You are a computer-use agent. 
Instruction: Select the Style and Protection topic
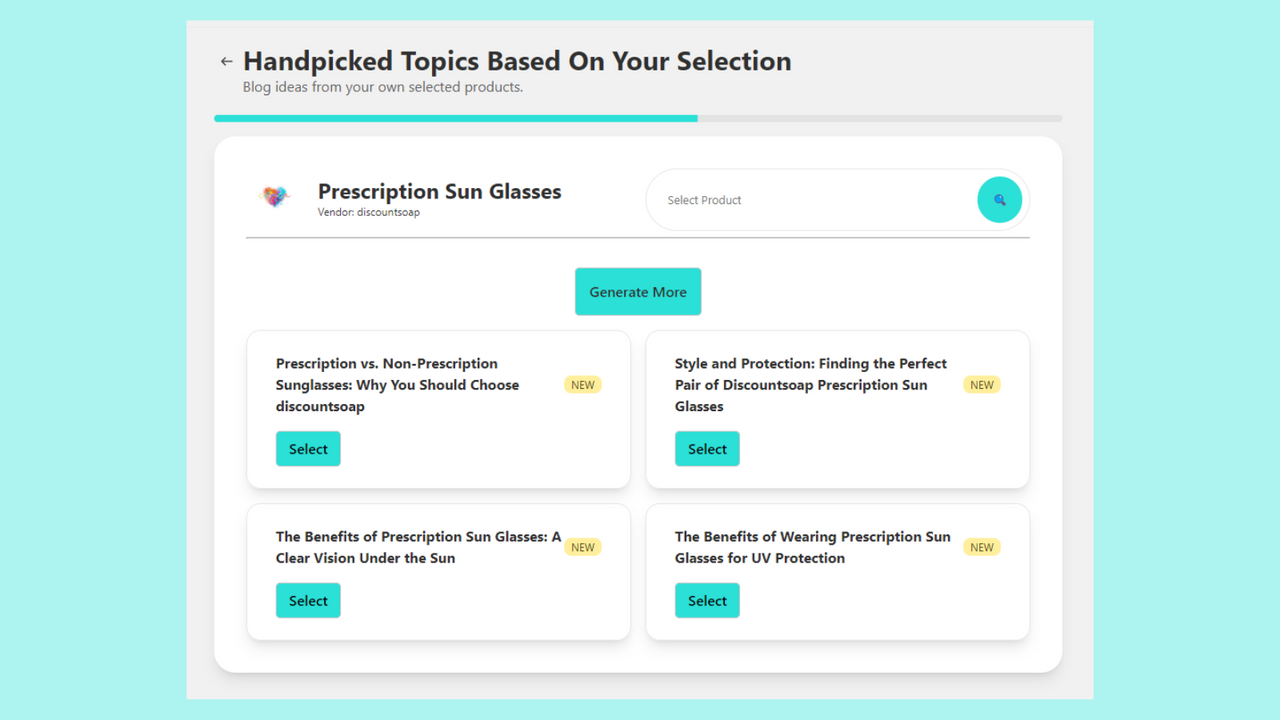[x=707, y=448]
